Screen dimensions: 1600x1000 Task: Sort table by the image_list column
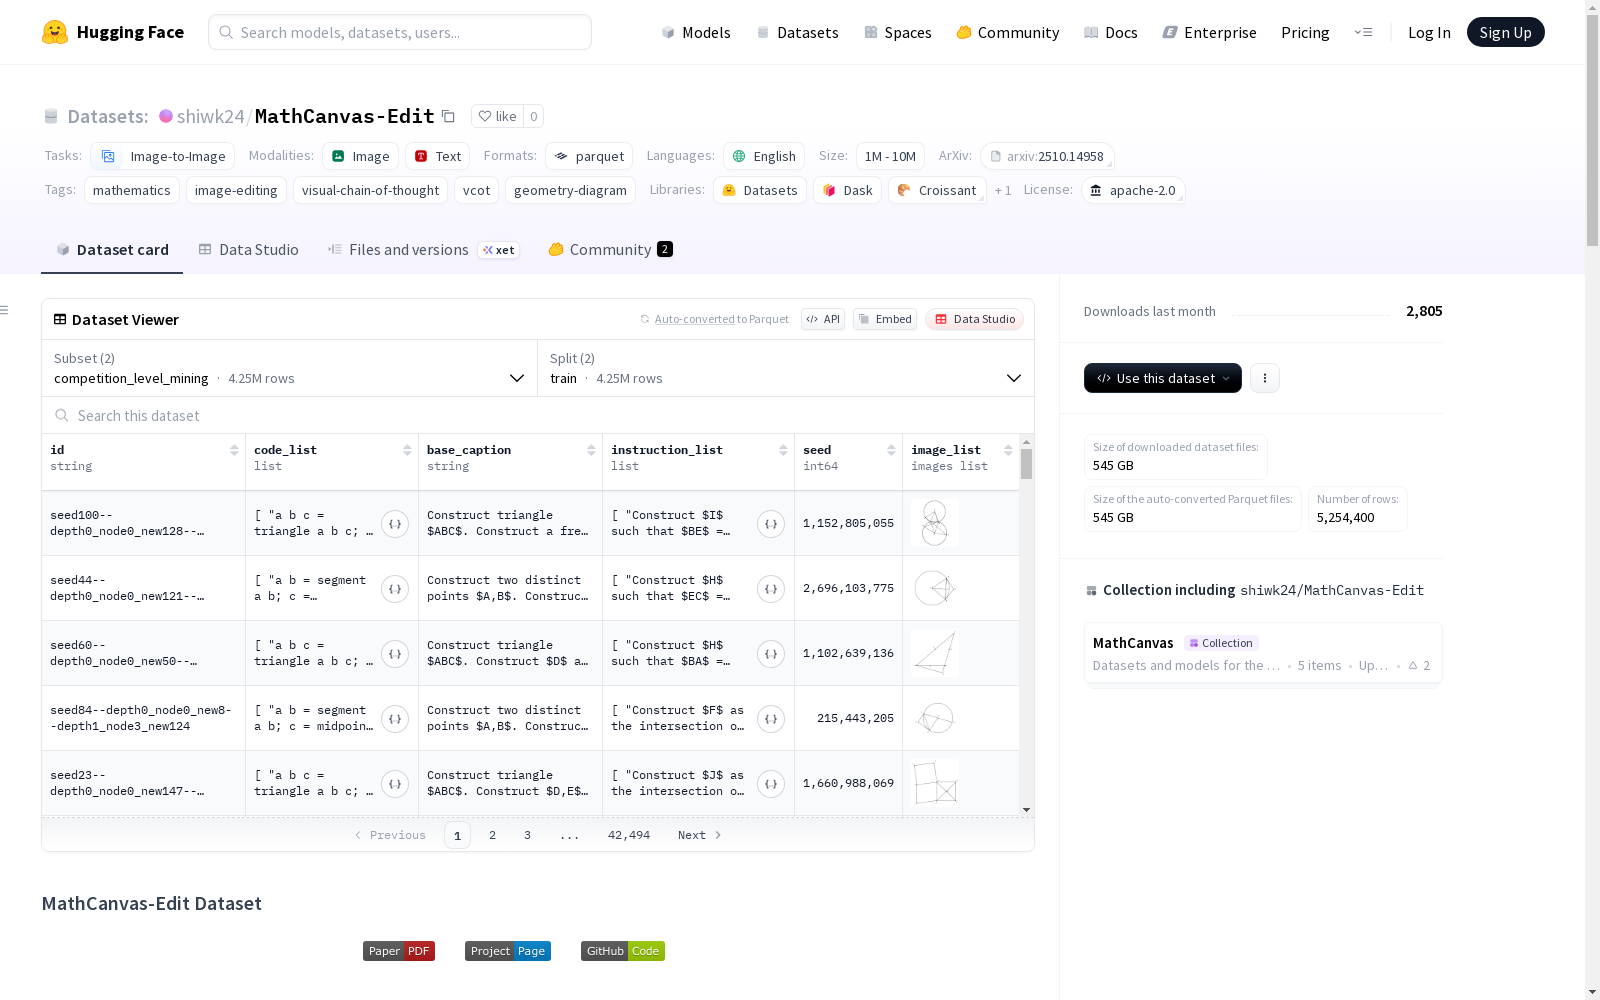tap(1008, 450)
